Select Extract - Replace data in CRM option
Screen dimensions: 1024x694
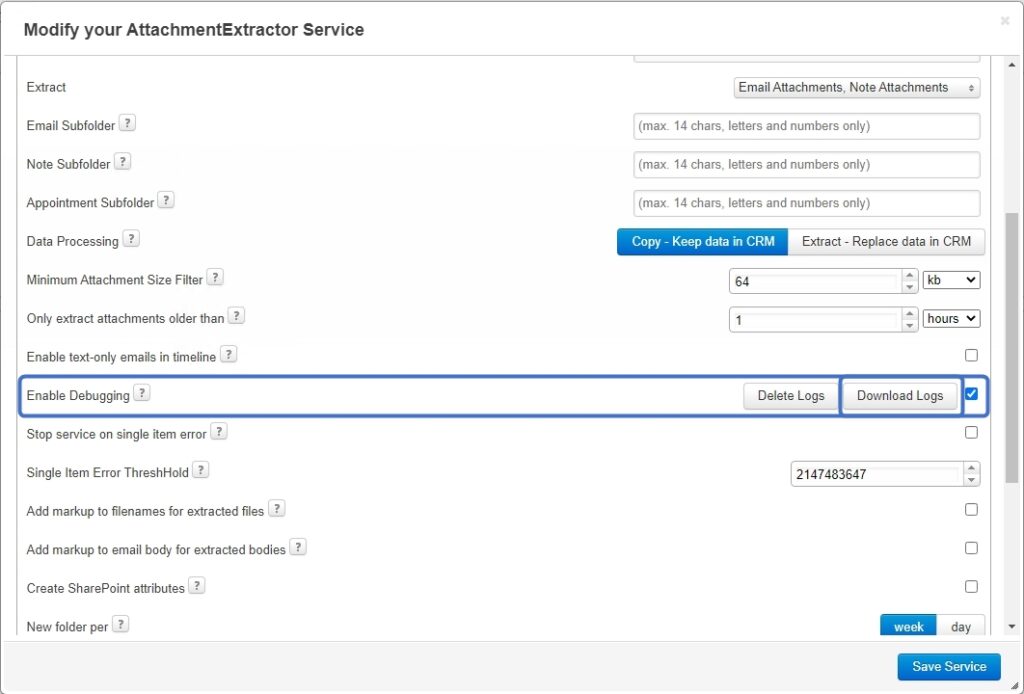point(886,242)
